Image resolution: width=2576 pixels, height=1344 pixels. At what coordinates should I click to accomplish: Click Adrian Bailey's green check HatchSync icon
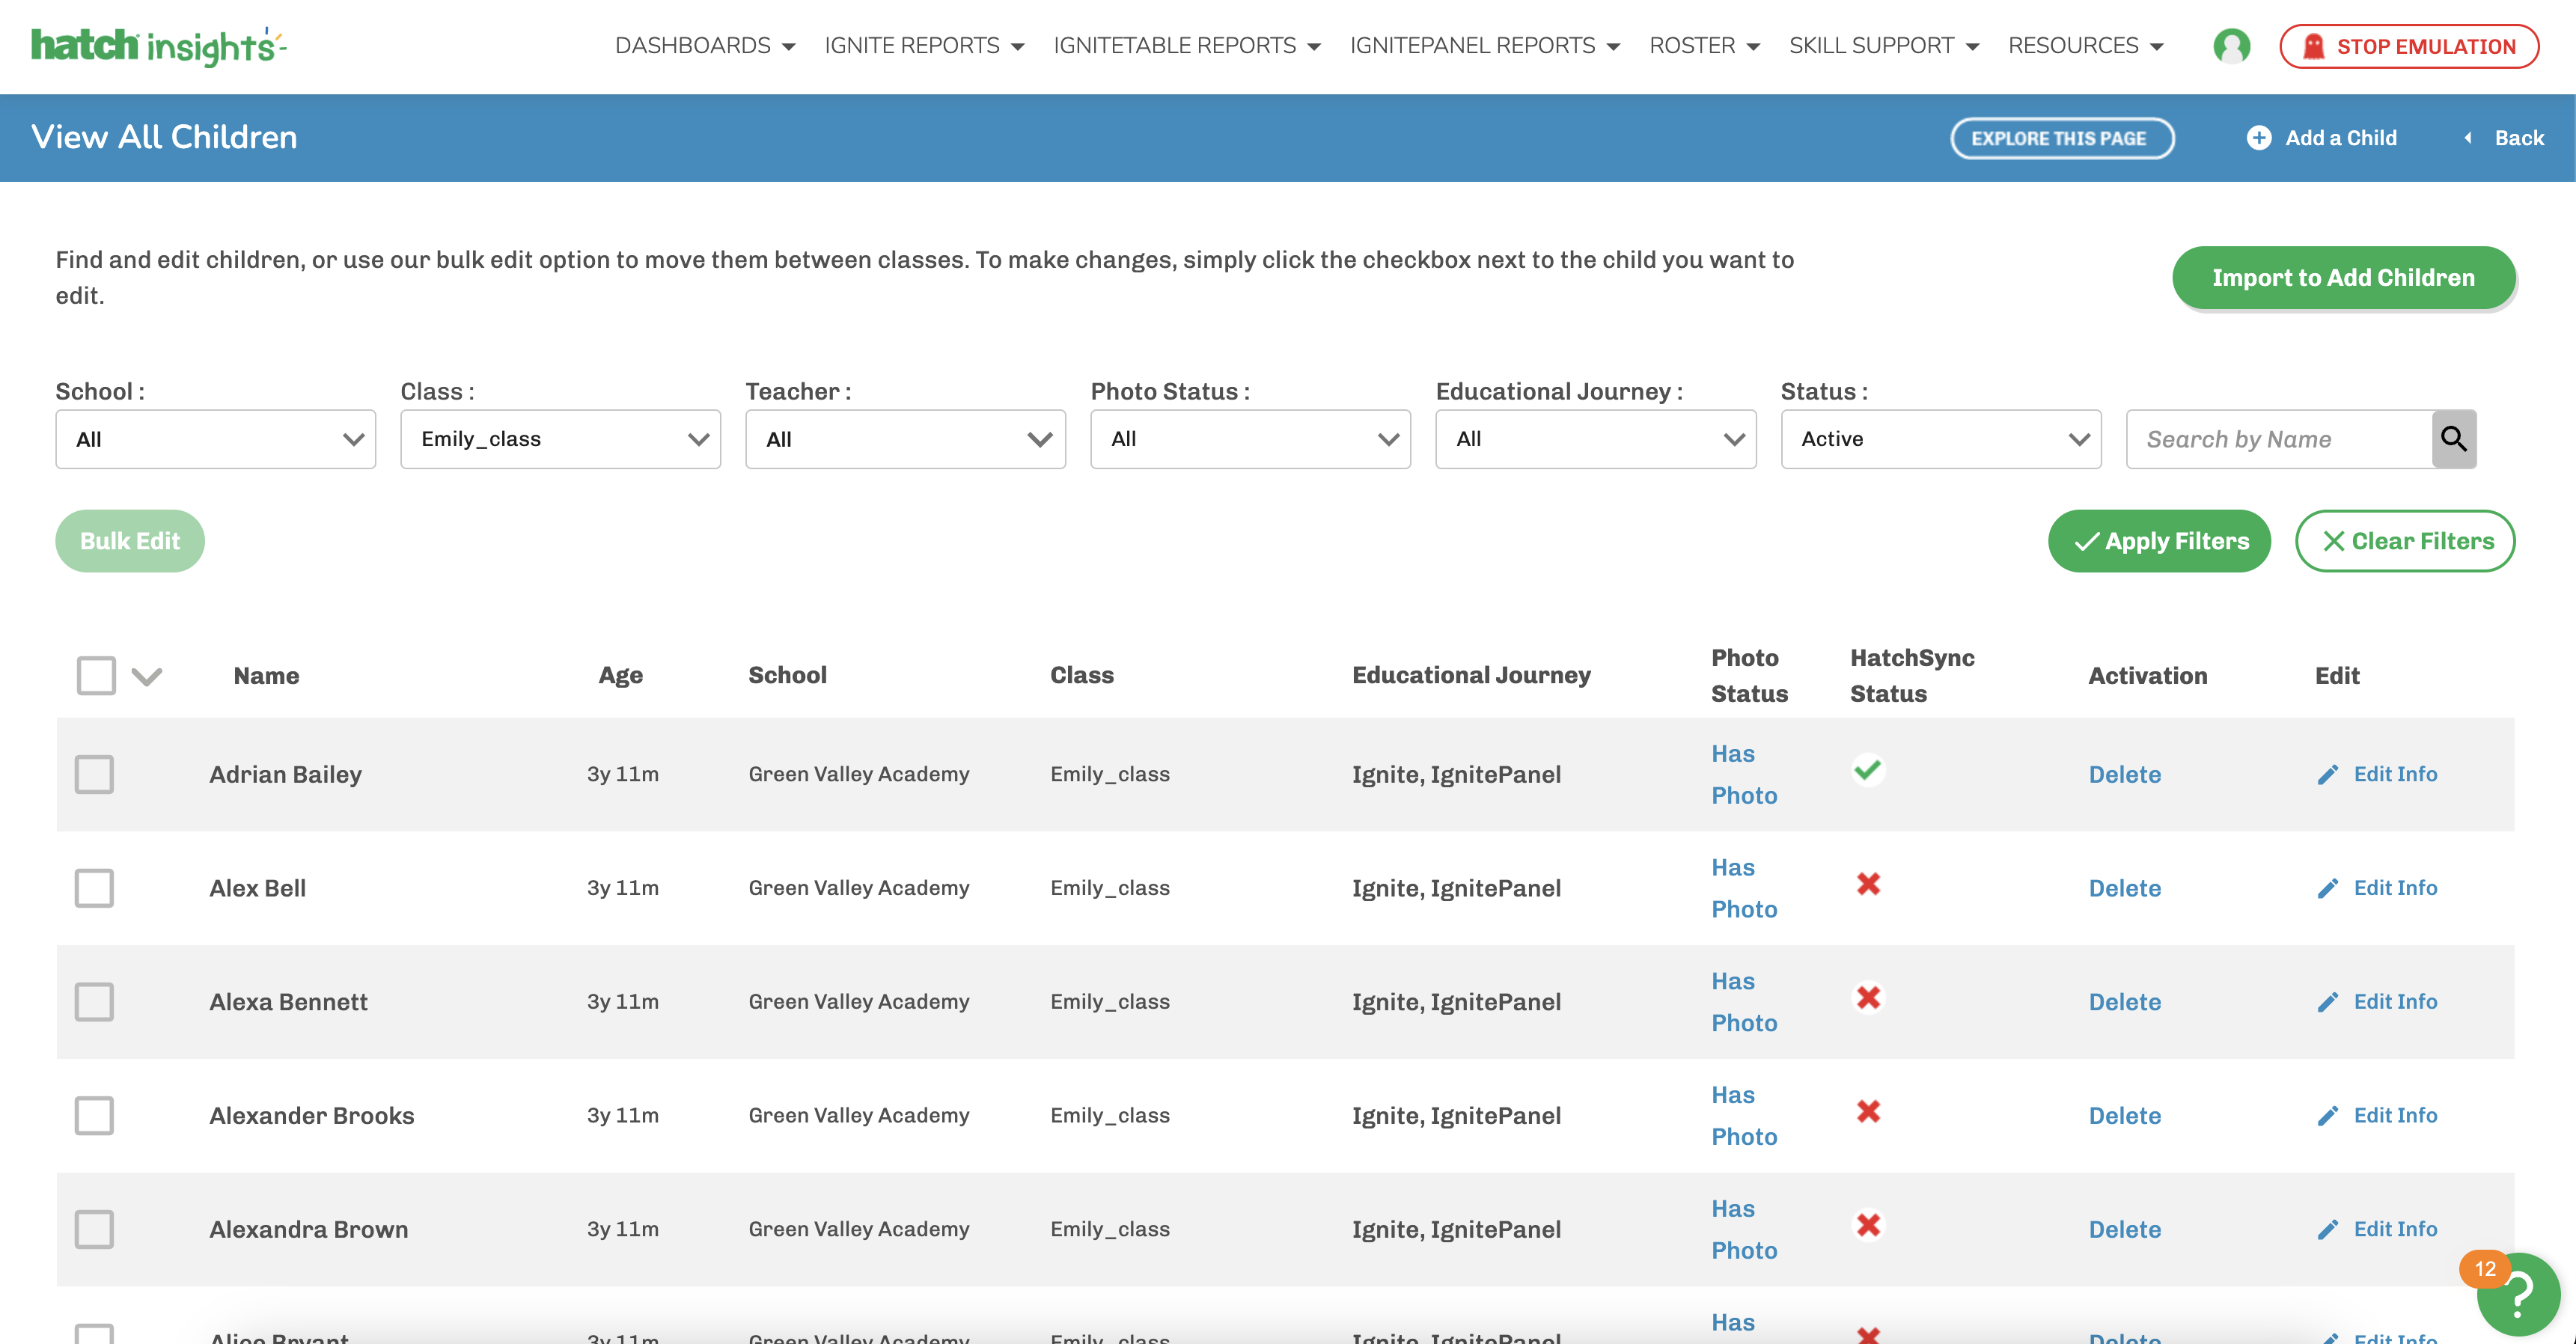[x=1867, y=770]
